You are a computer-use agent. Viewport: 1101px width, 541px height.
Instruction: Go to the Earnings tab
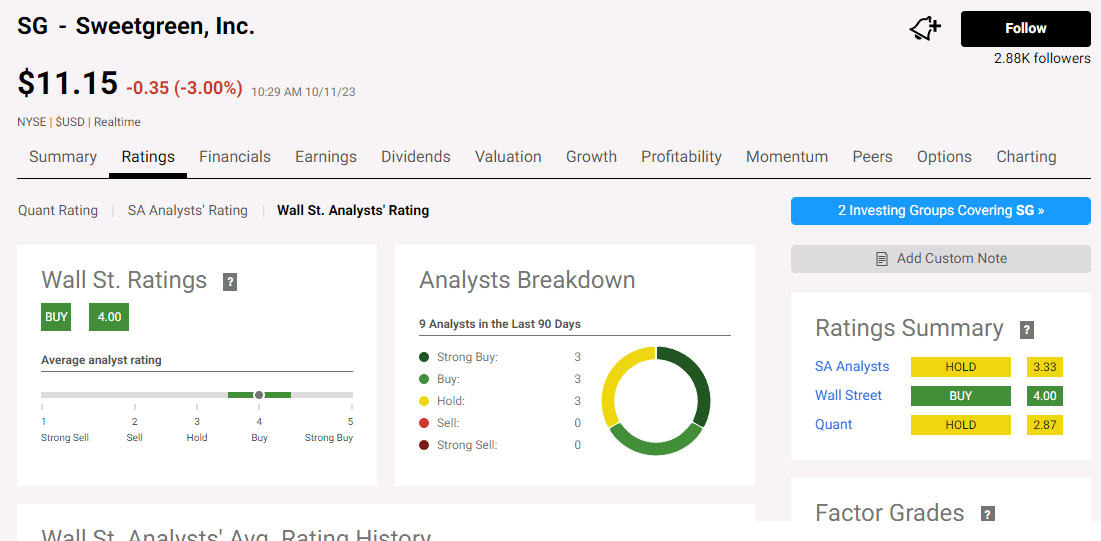point(326,157)
